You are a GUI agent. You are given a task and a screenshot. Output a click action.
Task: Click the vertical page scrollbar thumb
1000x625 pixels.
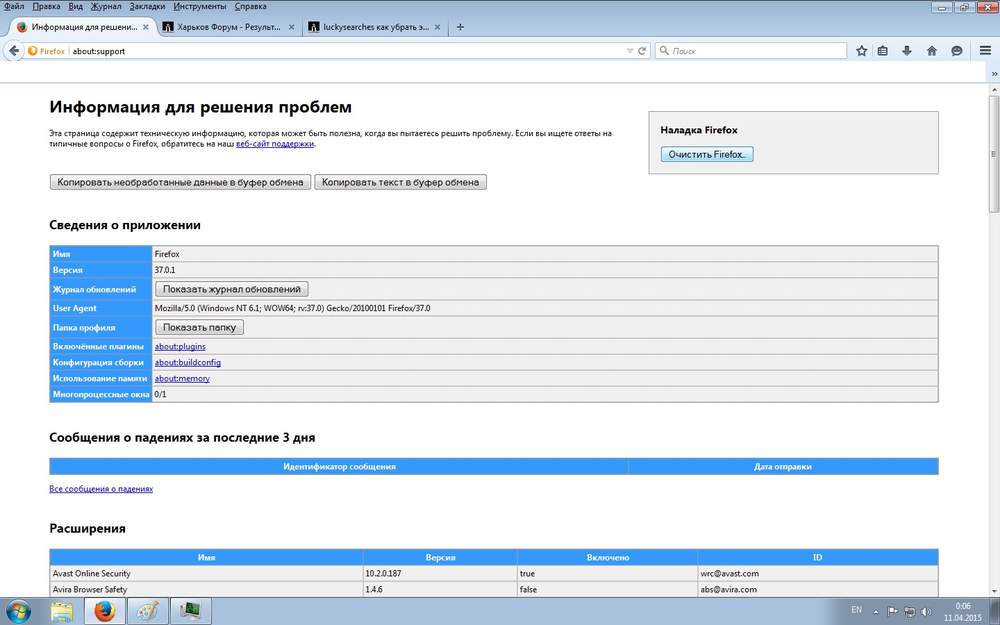[x=994, y=154]
